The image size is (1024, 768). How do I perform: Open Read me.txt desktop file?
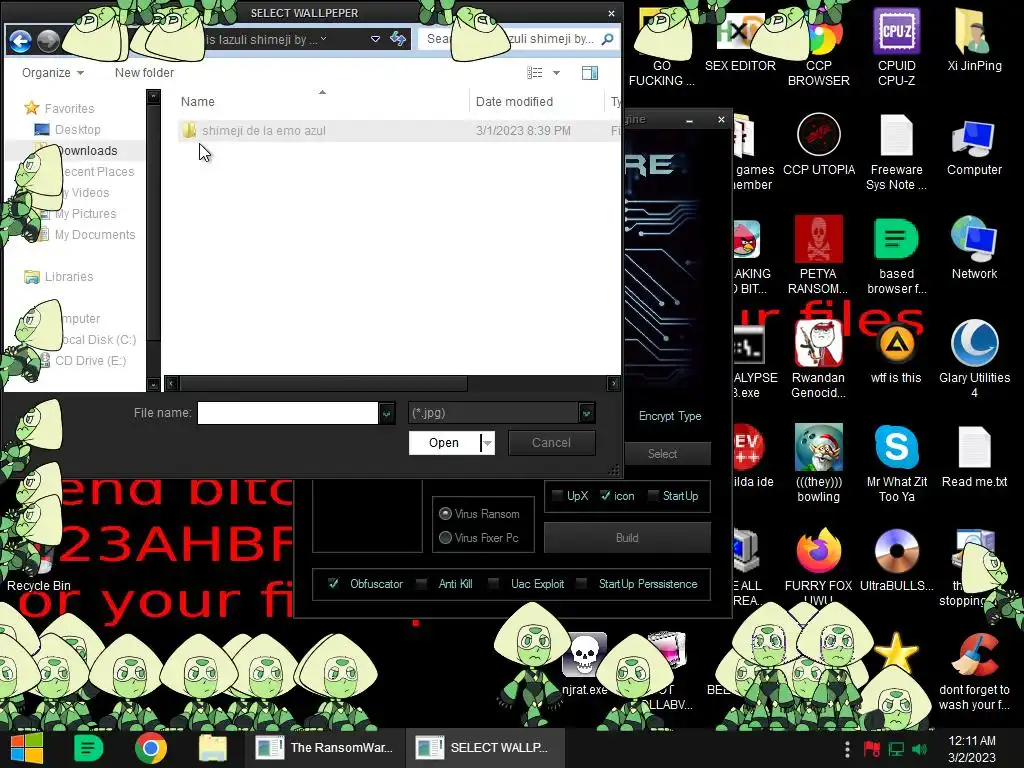(974, 456)
